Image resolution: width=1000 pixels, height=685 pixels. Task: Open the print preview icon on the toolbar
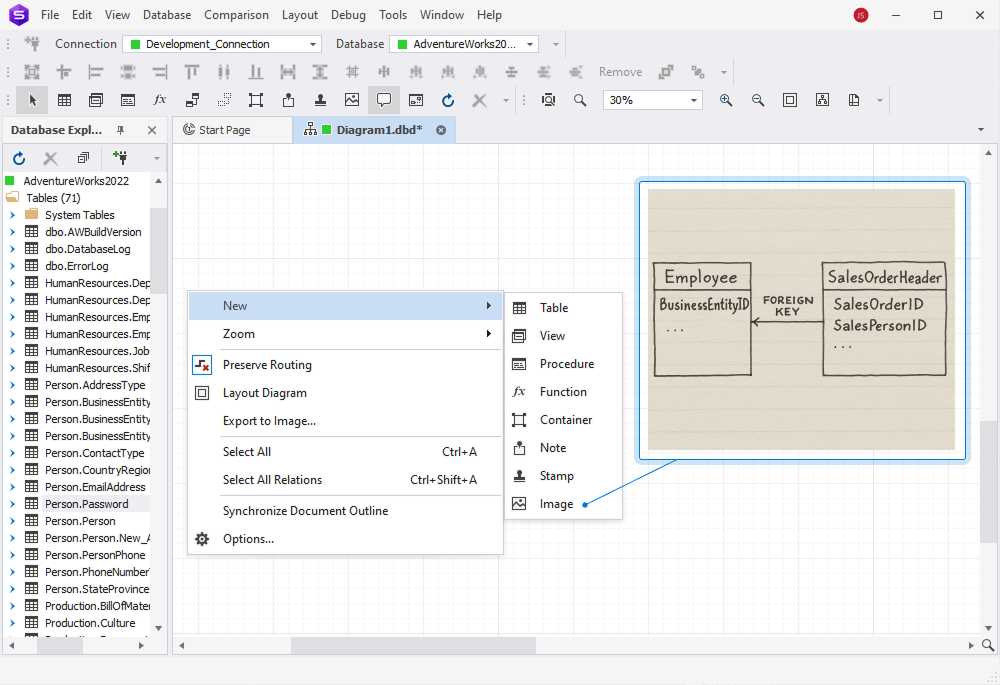coord(853,100)
